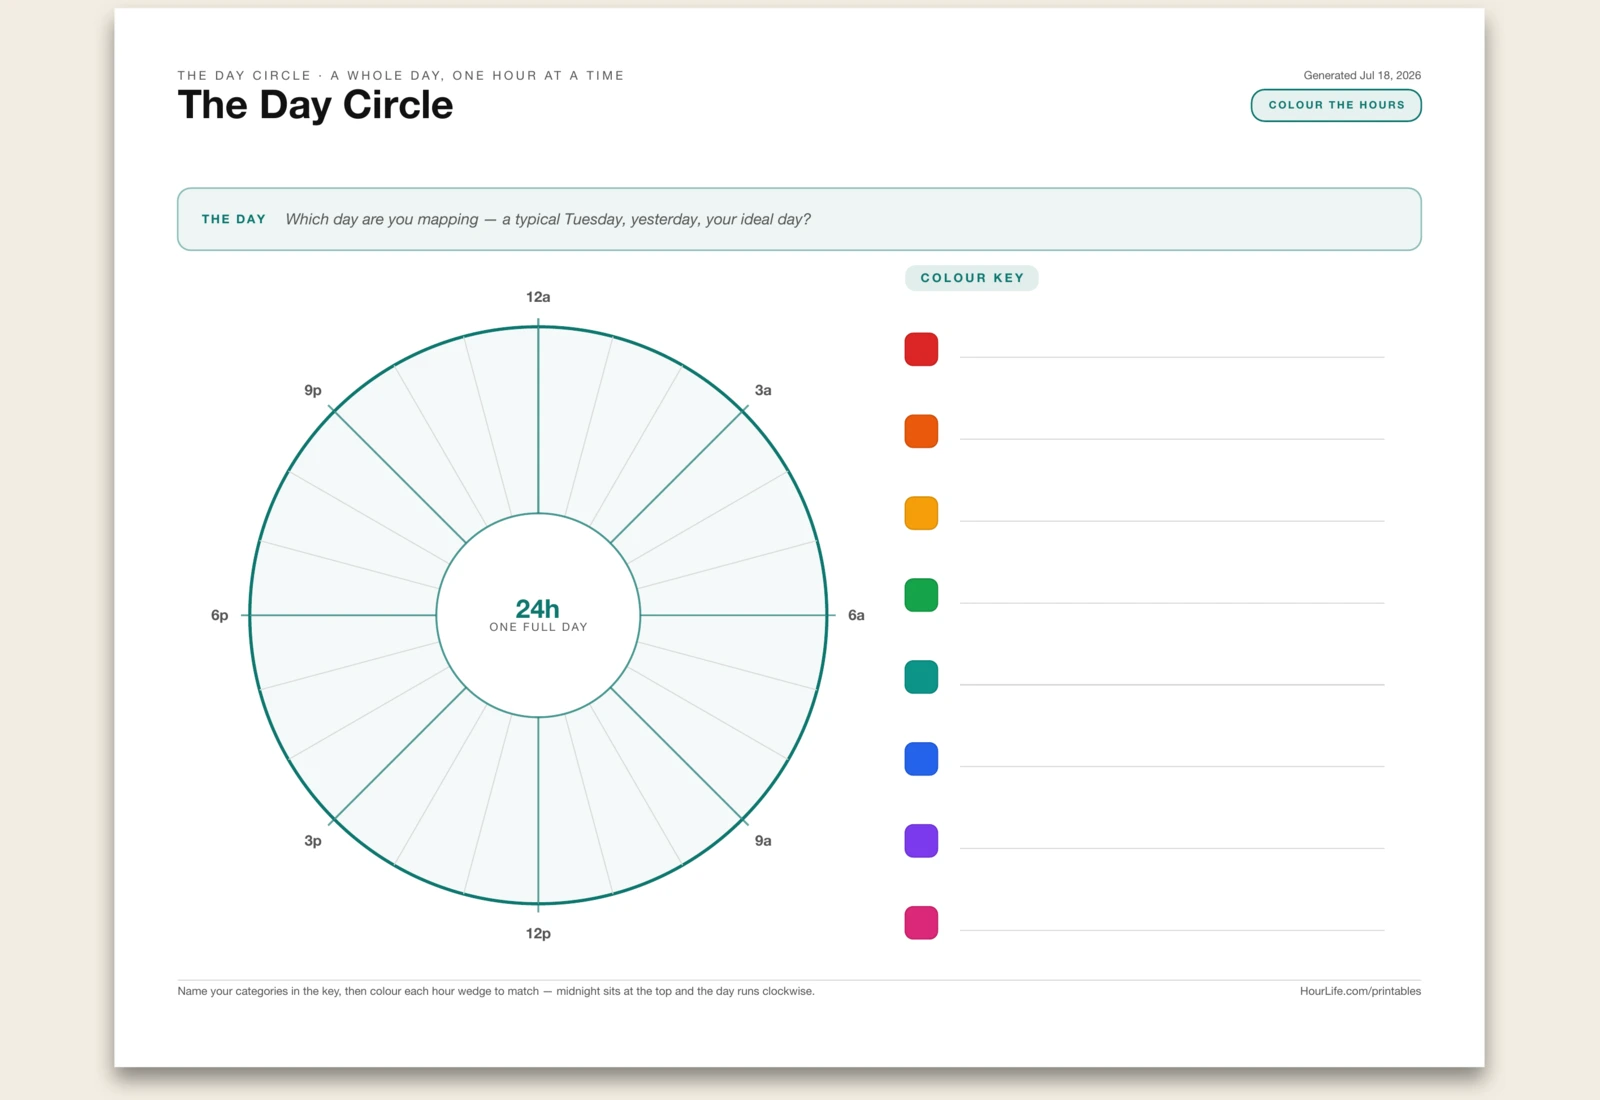Click the 3a label on the circle
The width and height of the screenshot is (1600, 1100).
[x=763, y=390]
